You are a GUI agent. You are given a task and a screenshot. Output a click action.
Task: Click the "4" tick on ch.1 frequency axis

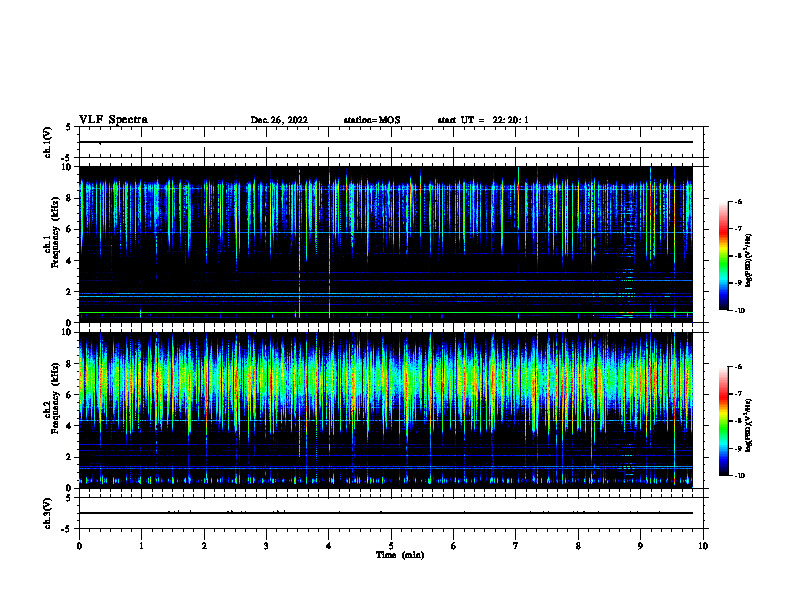tap(70, 261)
